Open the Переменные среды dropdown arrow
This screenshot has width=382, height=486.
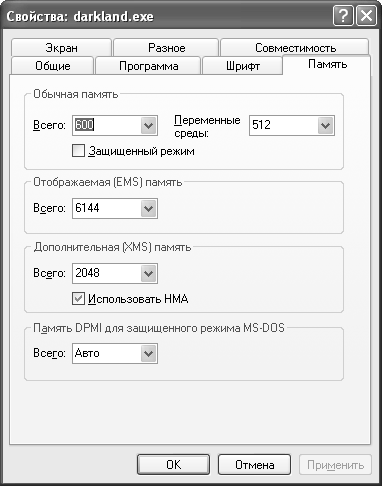click(x=325, y=125)
